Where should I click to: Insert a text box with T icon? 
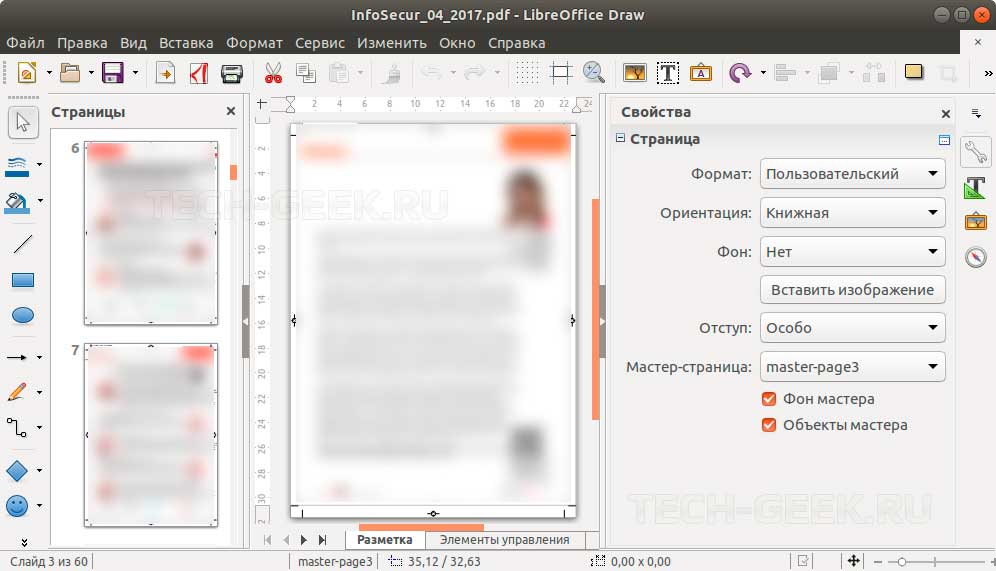[668, 73]
